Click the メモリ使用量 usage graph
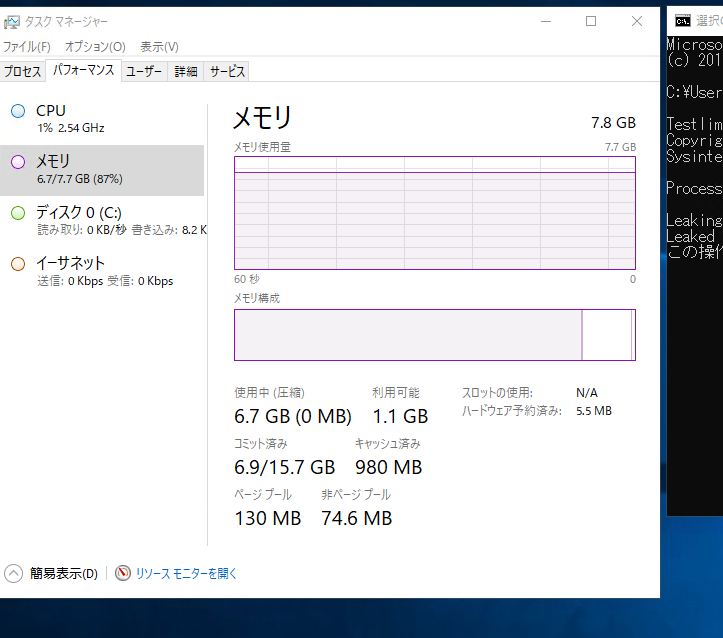The width and height of the screenshot is (723, 638). (435, 213)
